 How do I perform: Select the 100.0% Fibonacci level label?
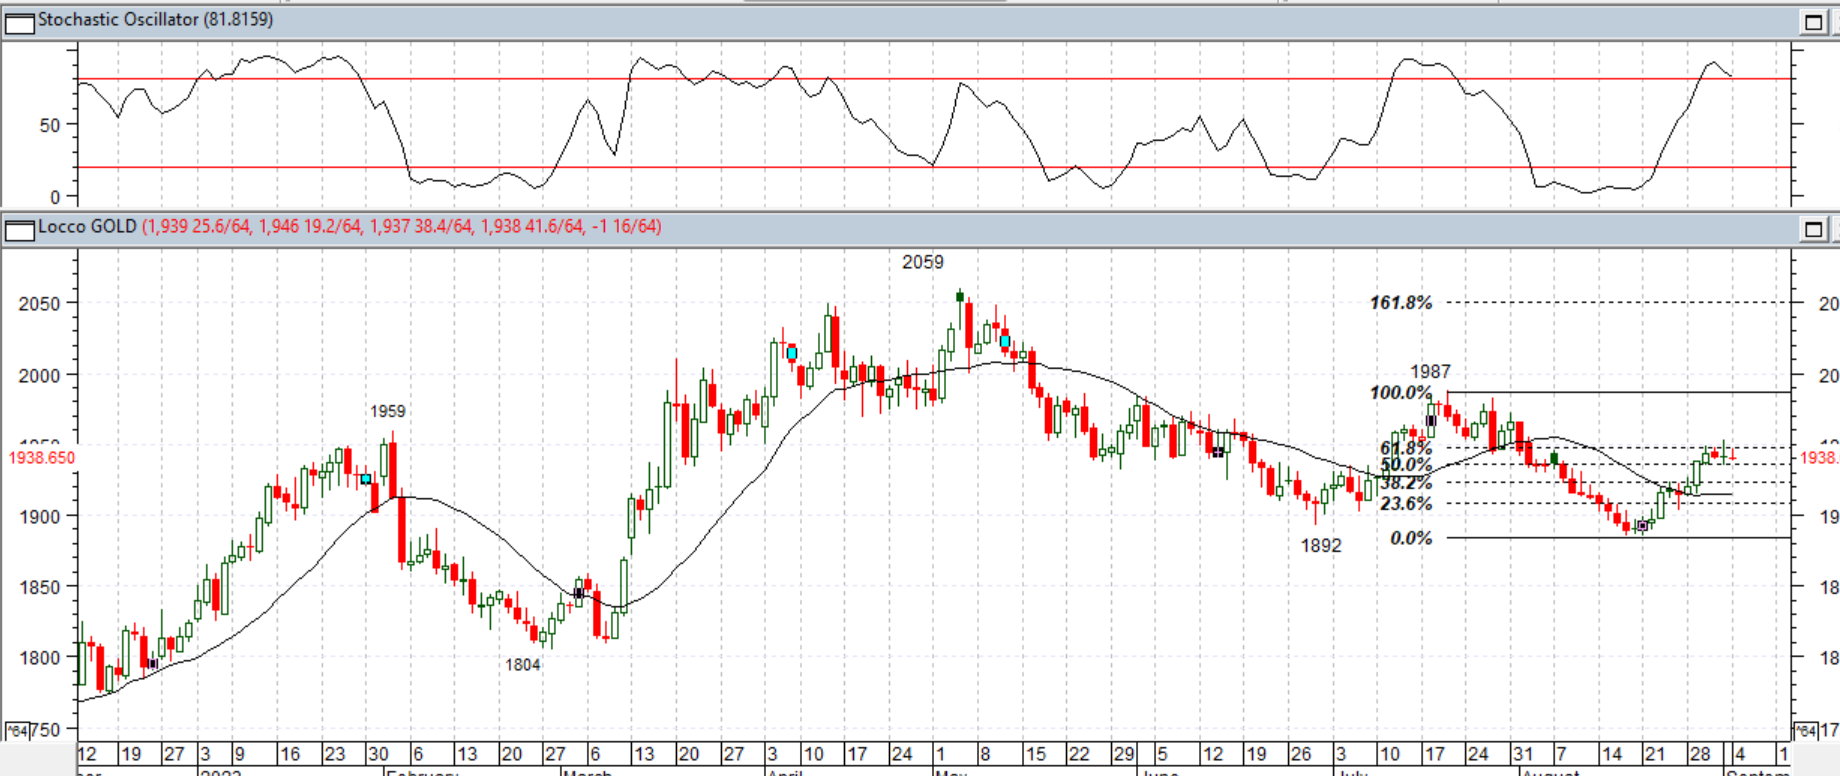[x=1401, y=393]
